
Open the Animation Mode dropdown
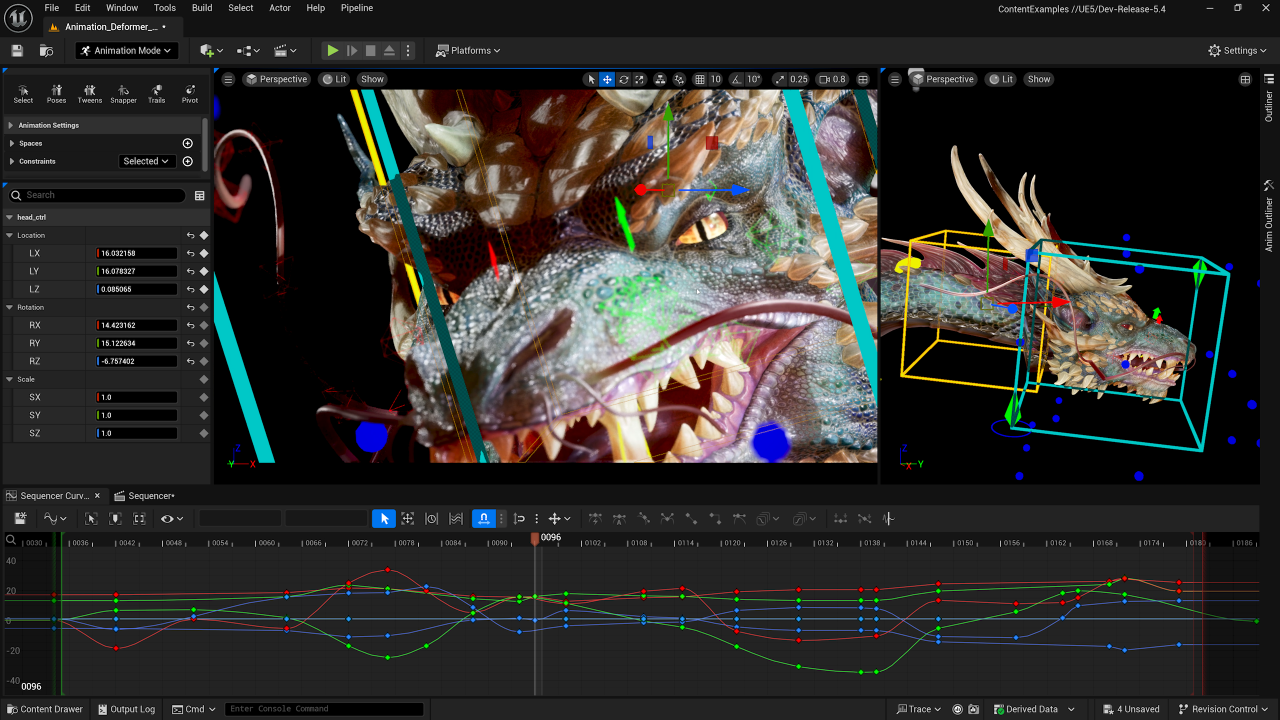point(127,50)
